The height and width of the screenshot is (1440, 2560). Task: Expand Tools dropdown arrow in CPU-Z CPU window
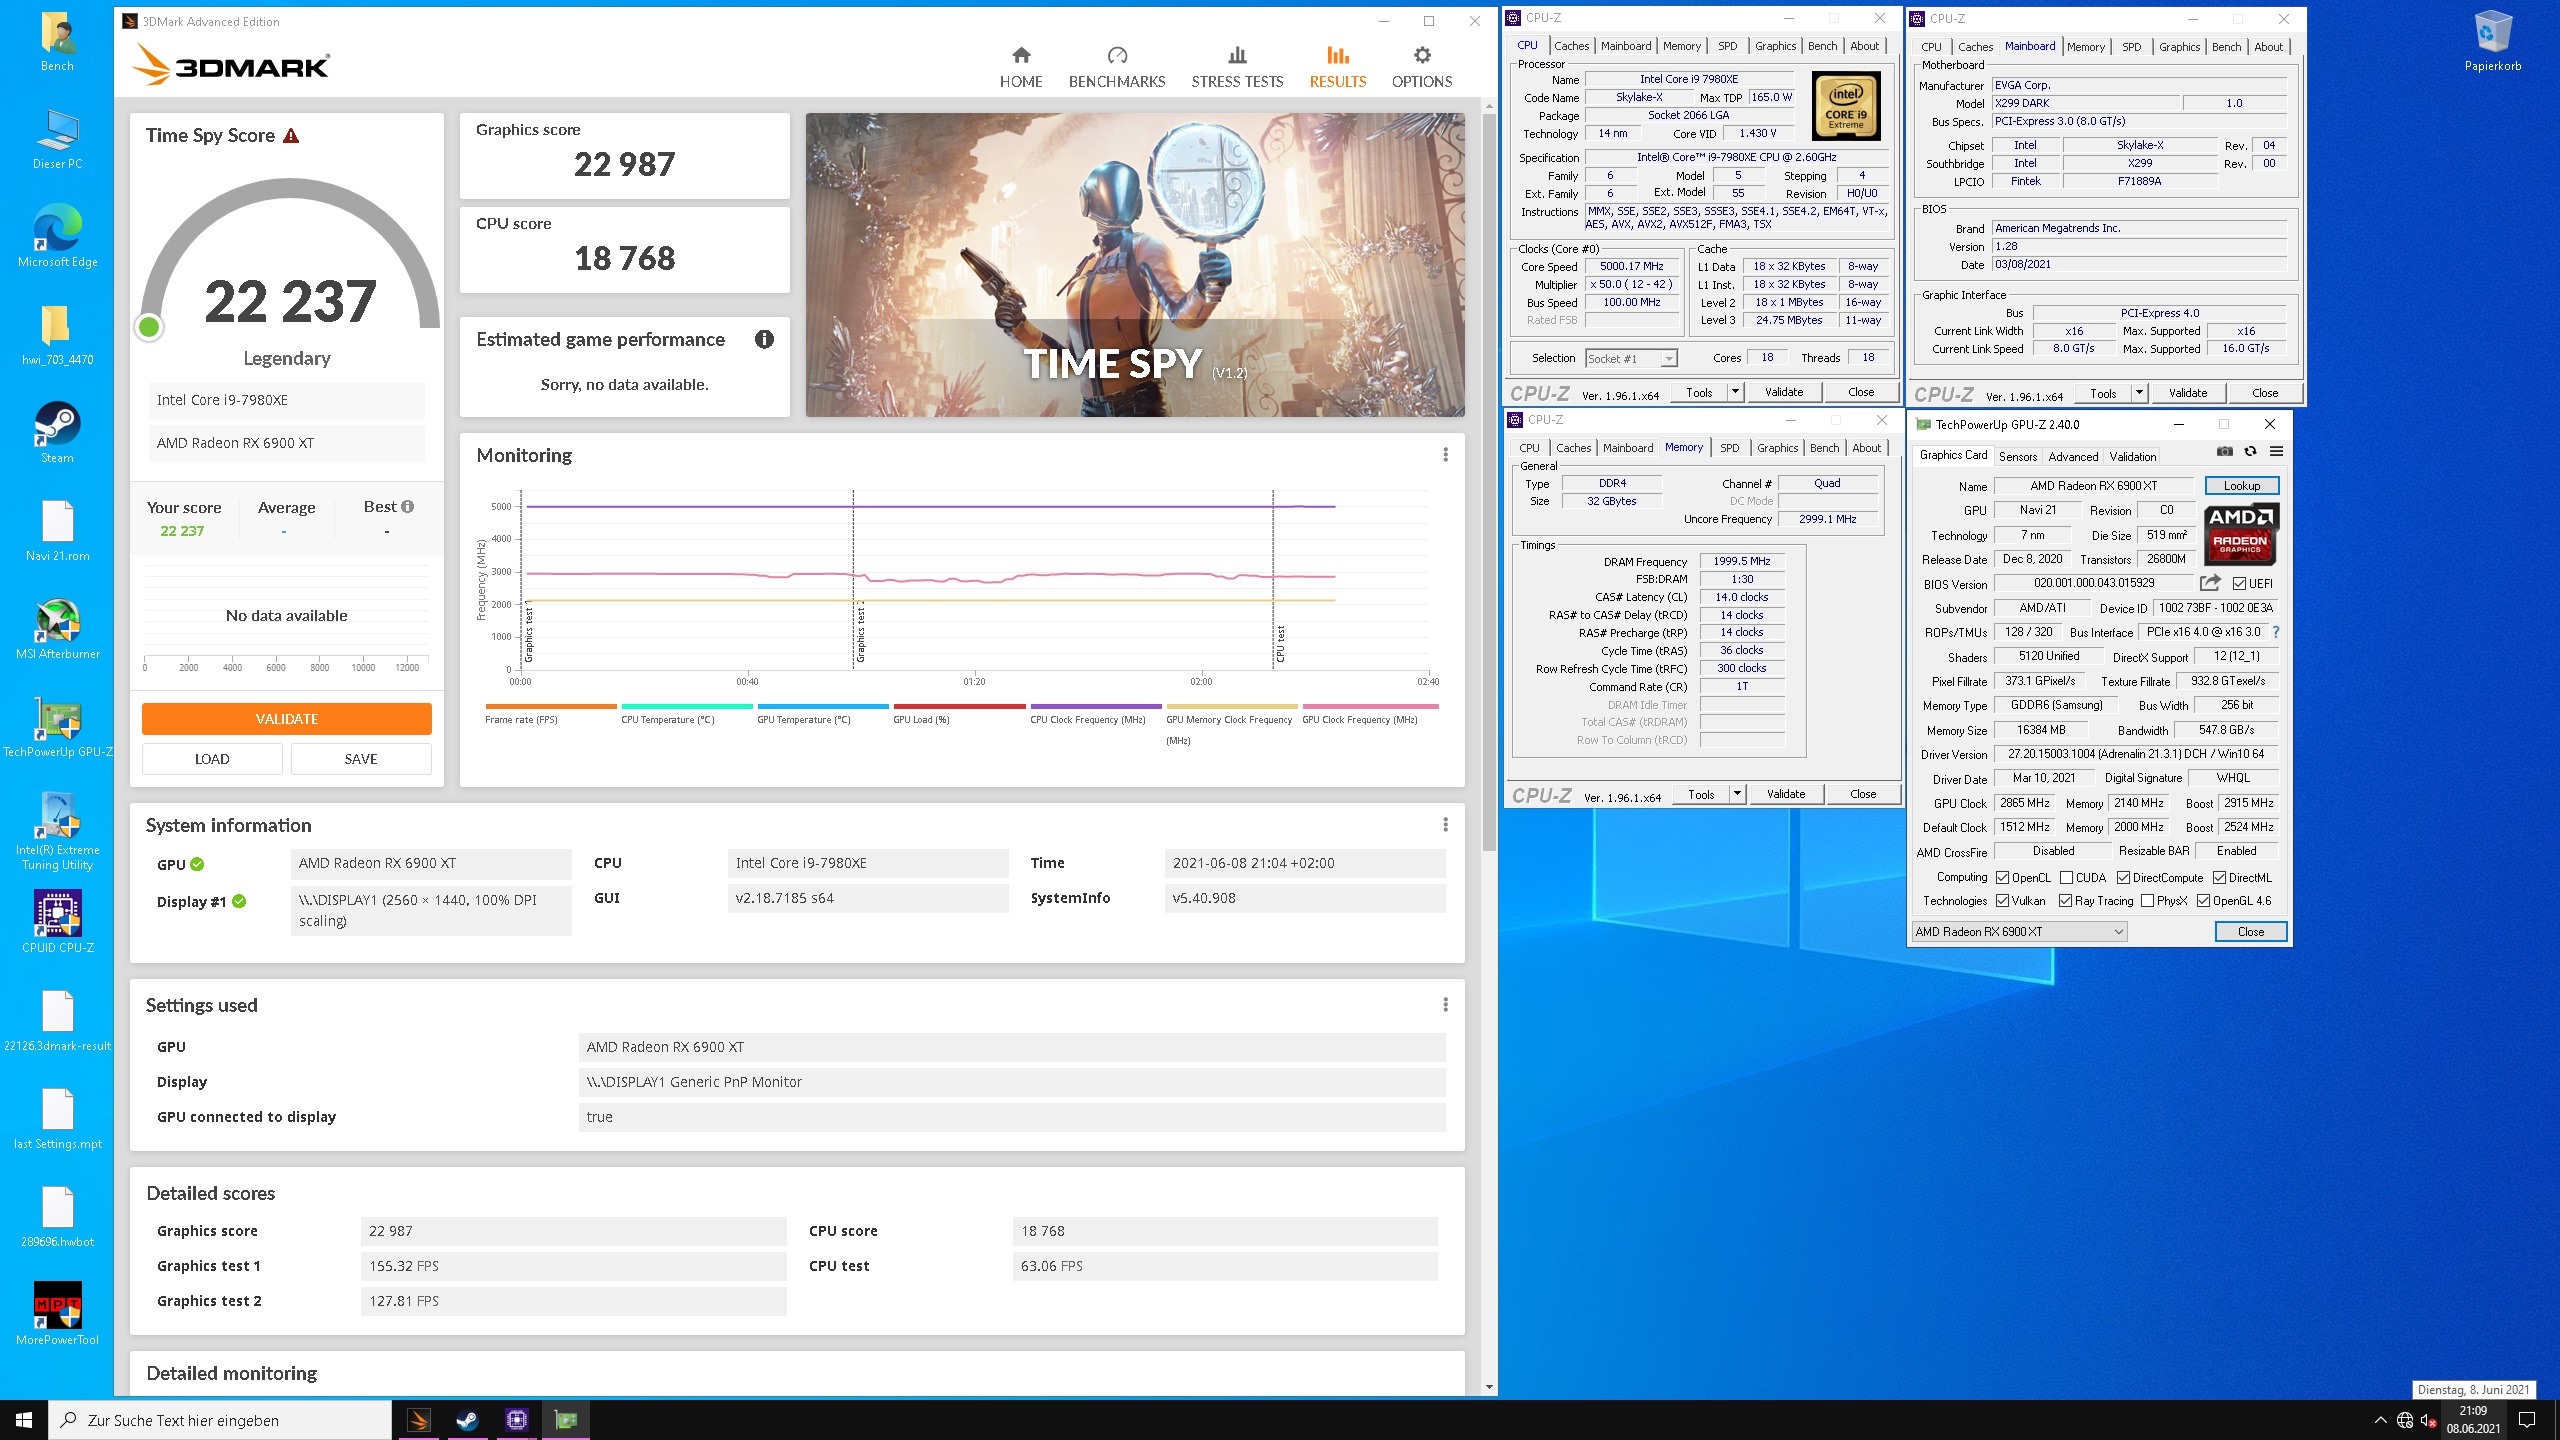coord(1735,392)
